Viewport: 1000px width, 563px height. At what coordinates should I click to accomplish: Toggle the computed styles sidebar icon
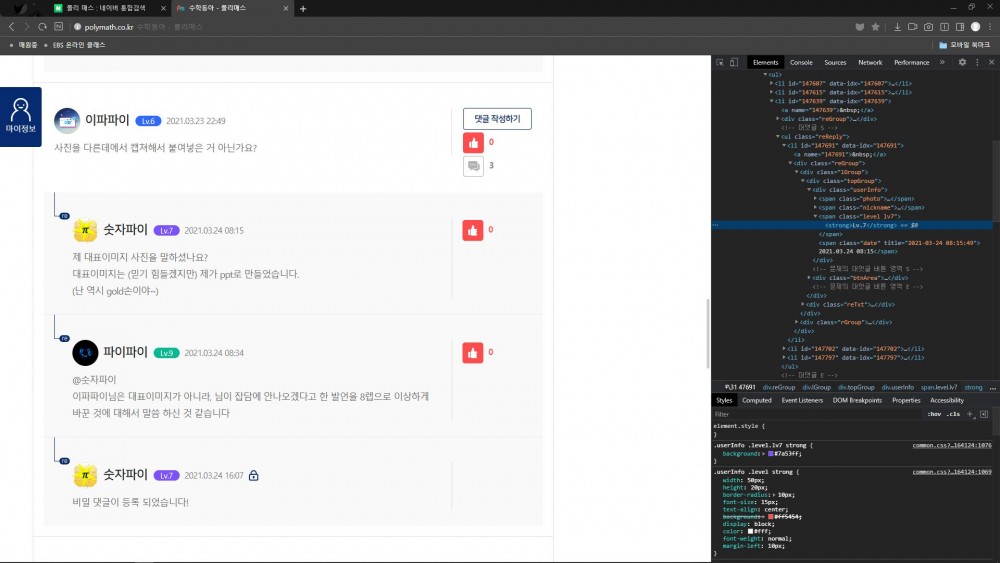(984, 414)
